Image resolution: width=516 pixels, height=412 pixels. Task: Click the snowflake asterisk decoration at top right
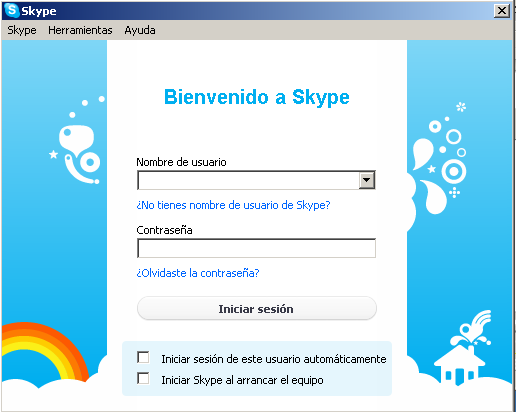click(x=461, y=107)
